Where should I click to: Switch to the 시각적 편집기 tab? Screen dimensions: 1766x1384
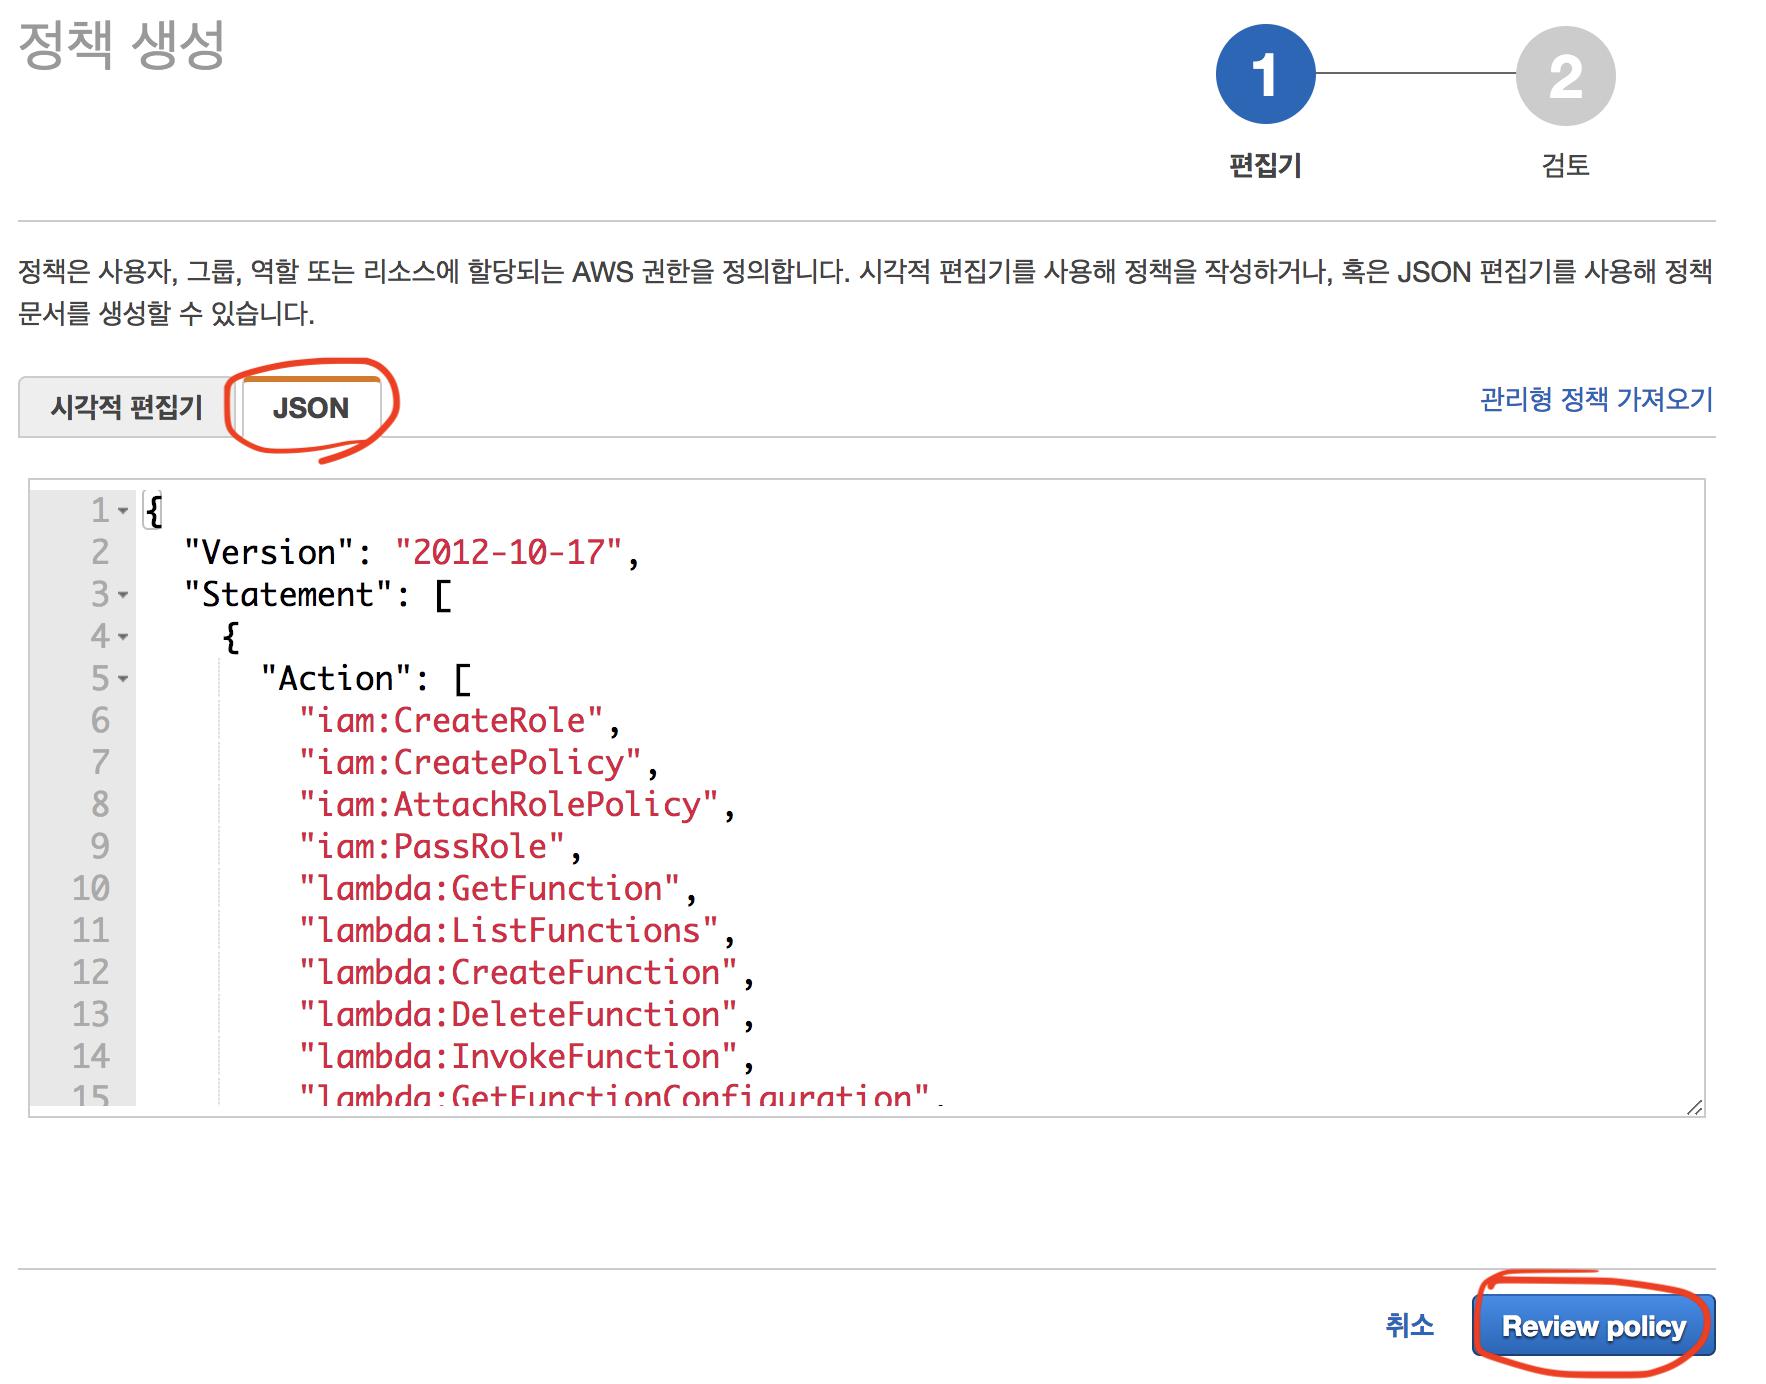click(x=126, y=408)
